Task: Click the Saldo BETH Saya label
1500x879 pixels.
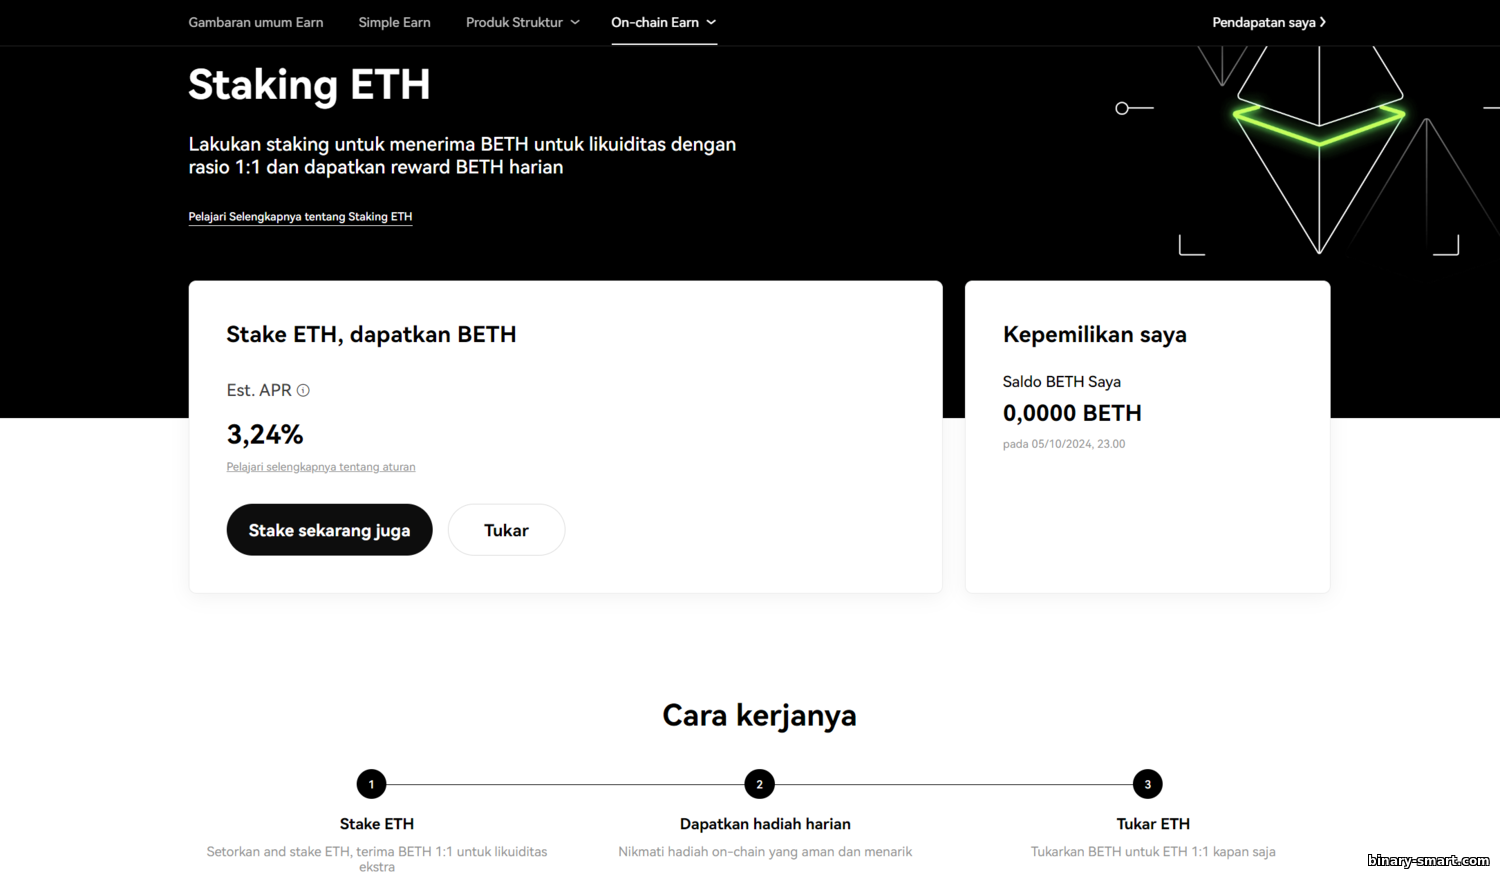Action: point(1062,382)
